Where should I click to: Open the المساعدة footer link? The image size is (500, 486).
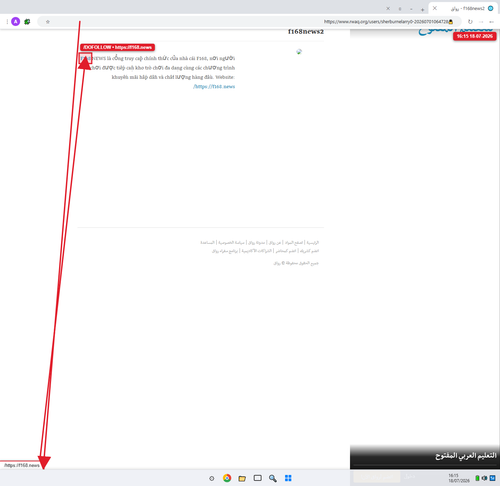tap(207, 242)
